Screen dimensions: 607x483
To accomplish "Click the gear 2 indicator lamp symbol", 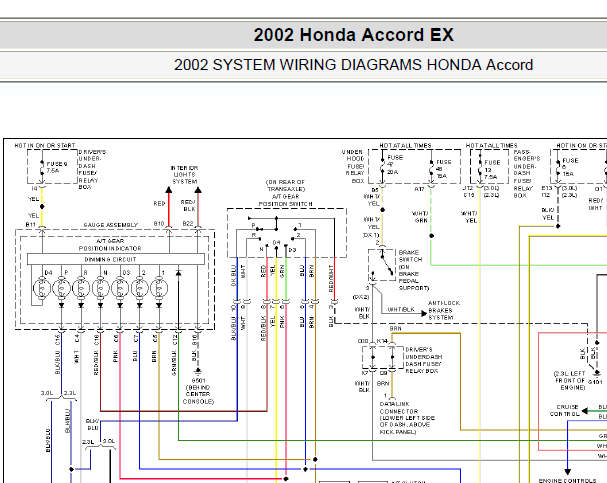I will (x=140, y=288).
